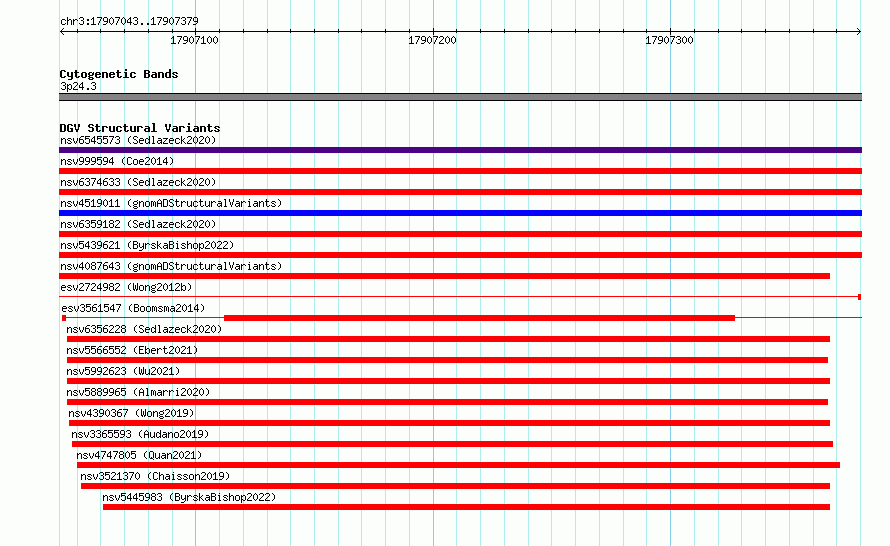This screenshot has height=546, width=890.
Task: Select the red nsv5566552 variant bar
Action: [447, 360]
